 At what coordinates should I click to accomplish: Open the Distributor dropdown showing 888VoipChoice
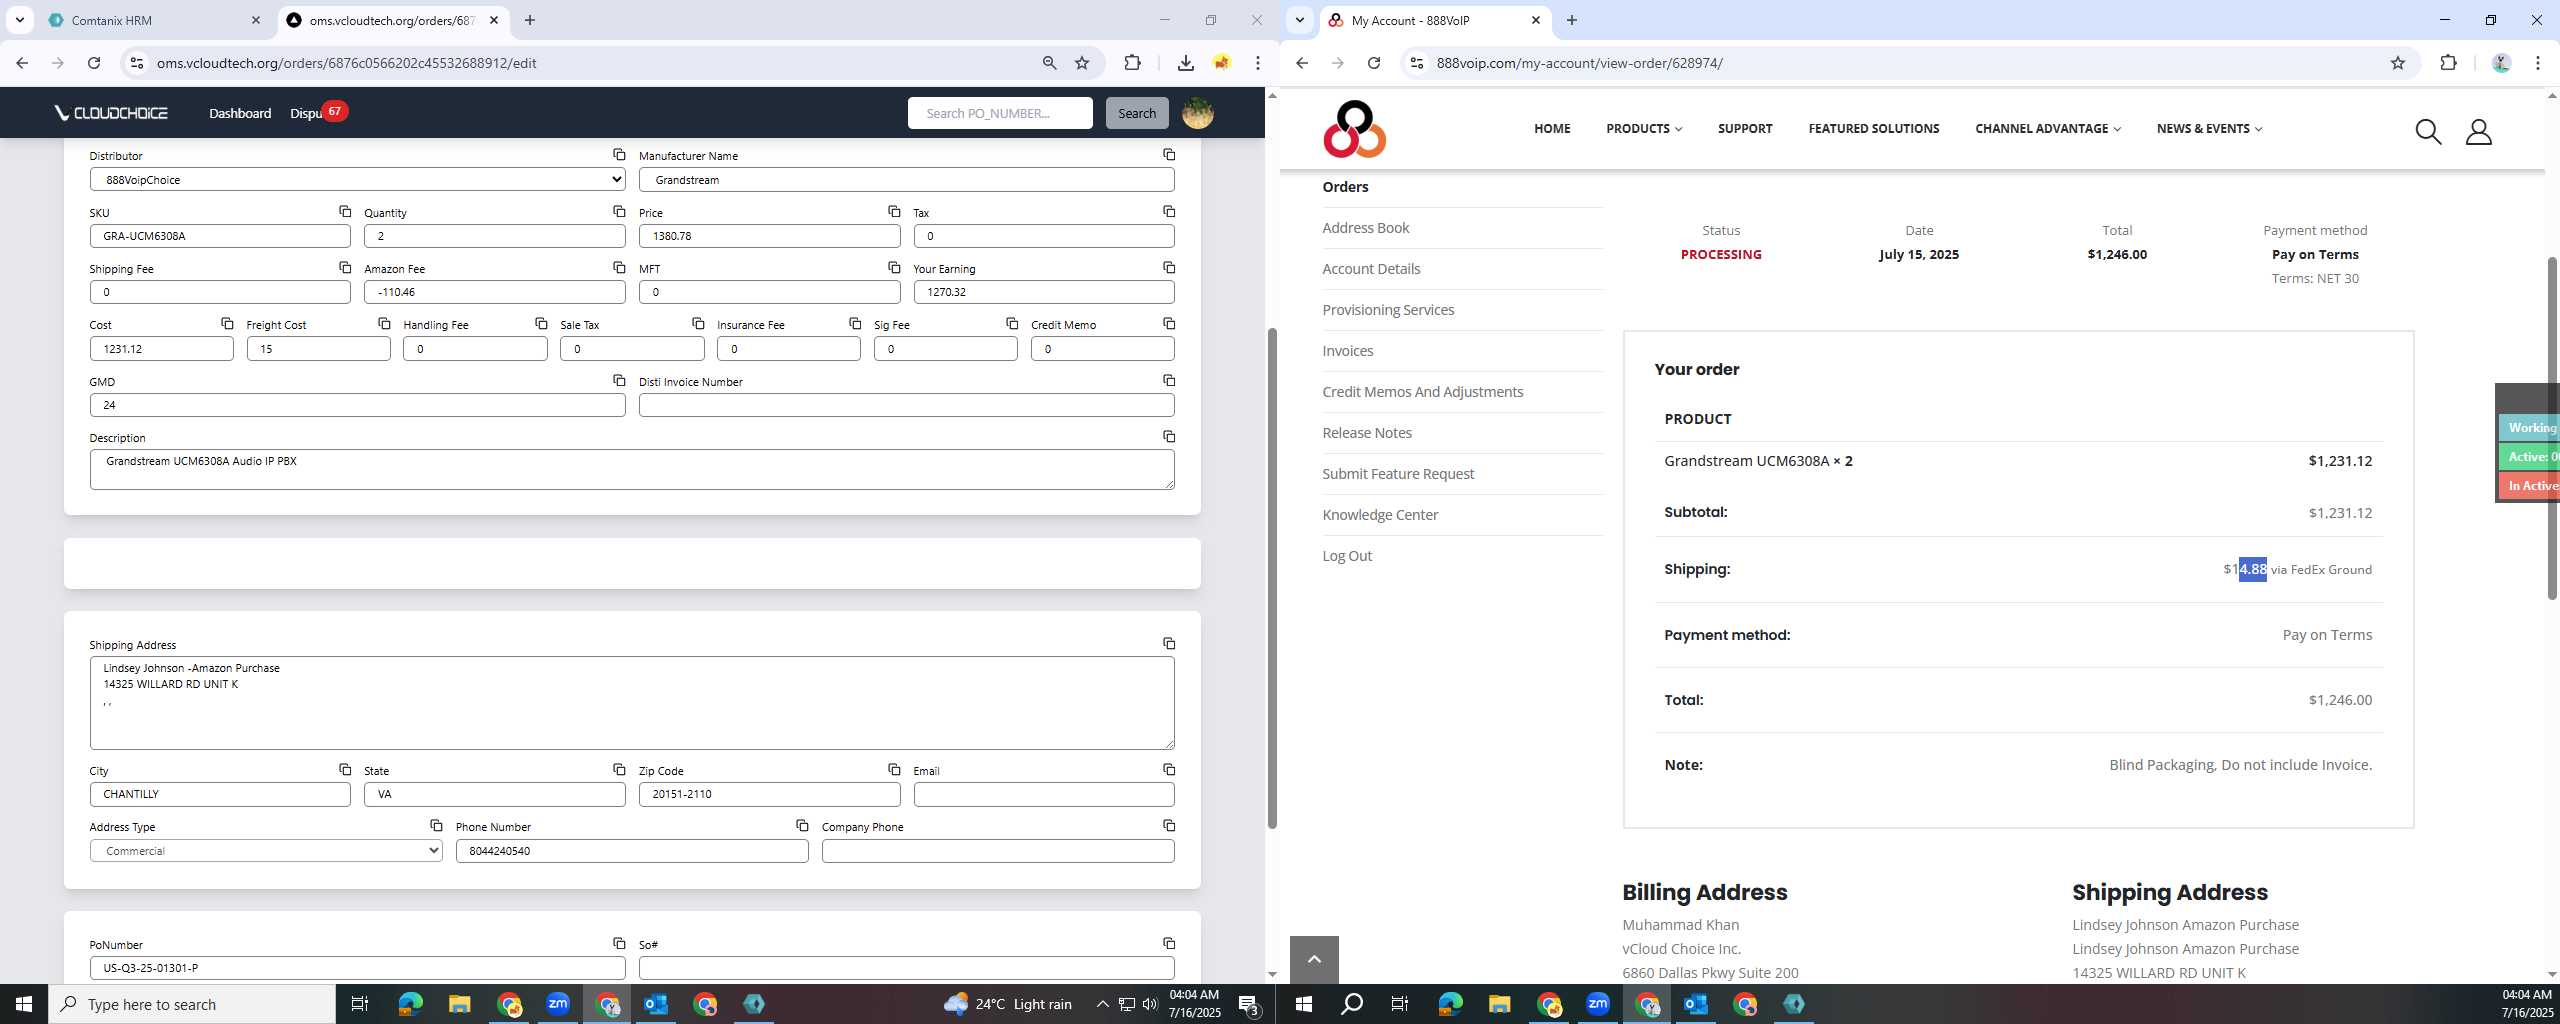[357, 180]
